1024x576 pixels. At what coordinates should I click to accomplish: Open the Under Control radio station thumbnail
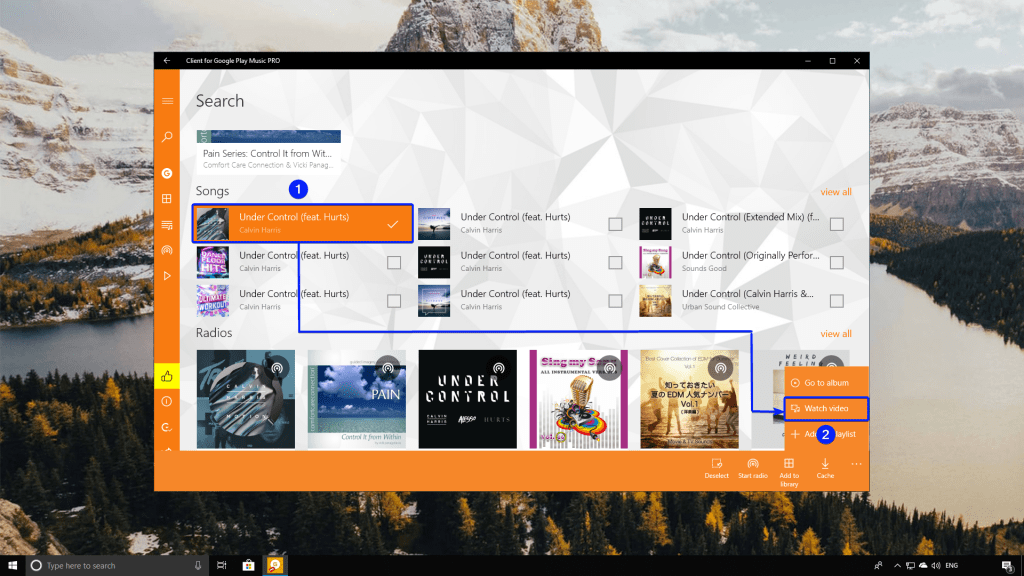coord(467,399)
